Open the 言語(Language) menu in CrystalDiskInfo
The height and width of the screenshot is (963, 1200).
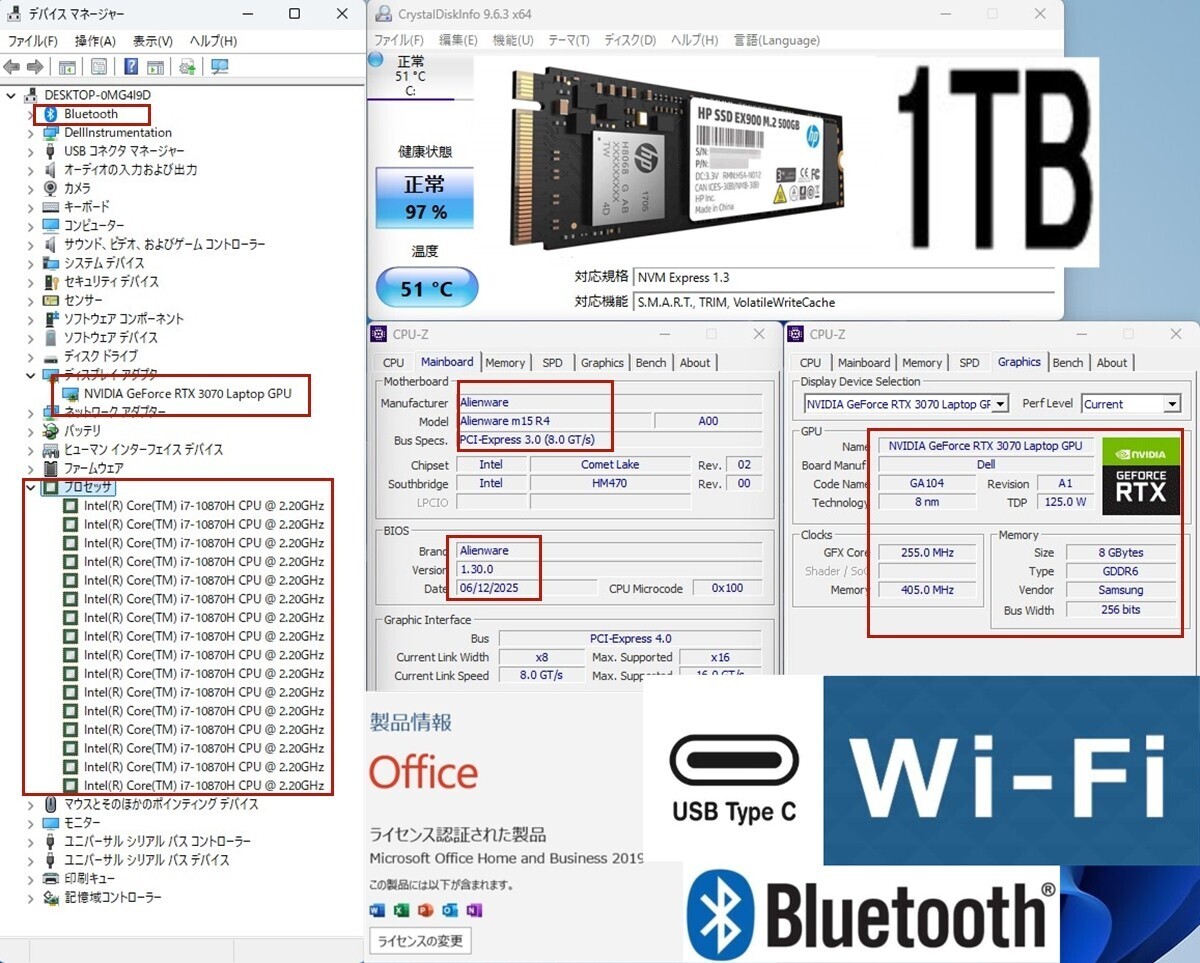(777, 40)
